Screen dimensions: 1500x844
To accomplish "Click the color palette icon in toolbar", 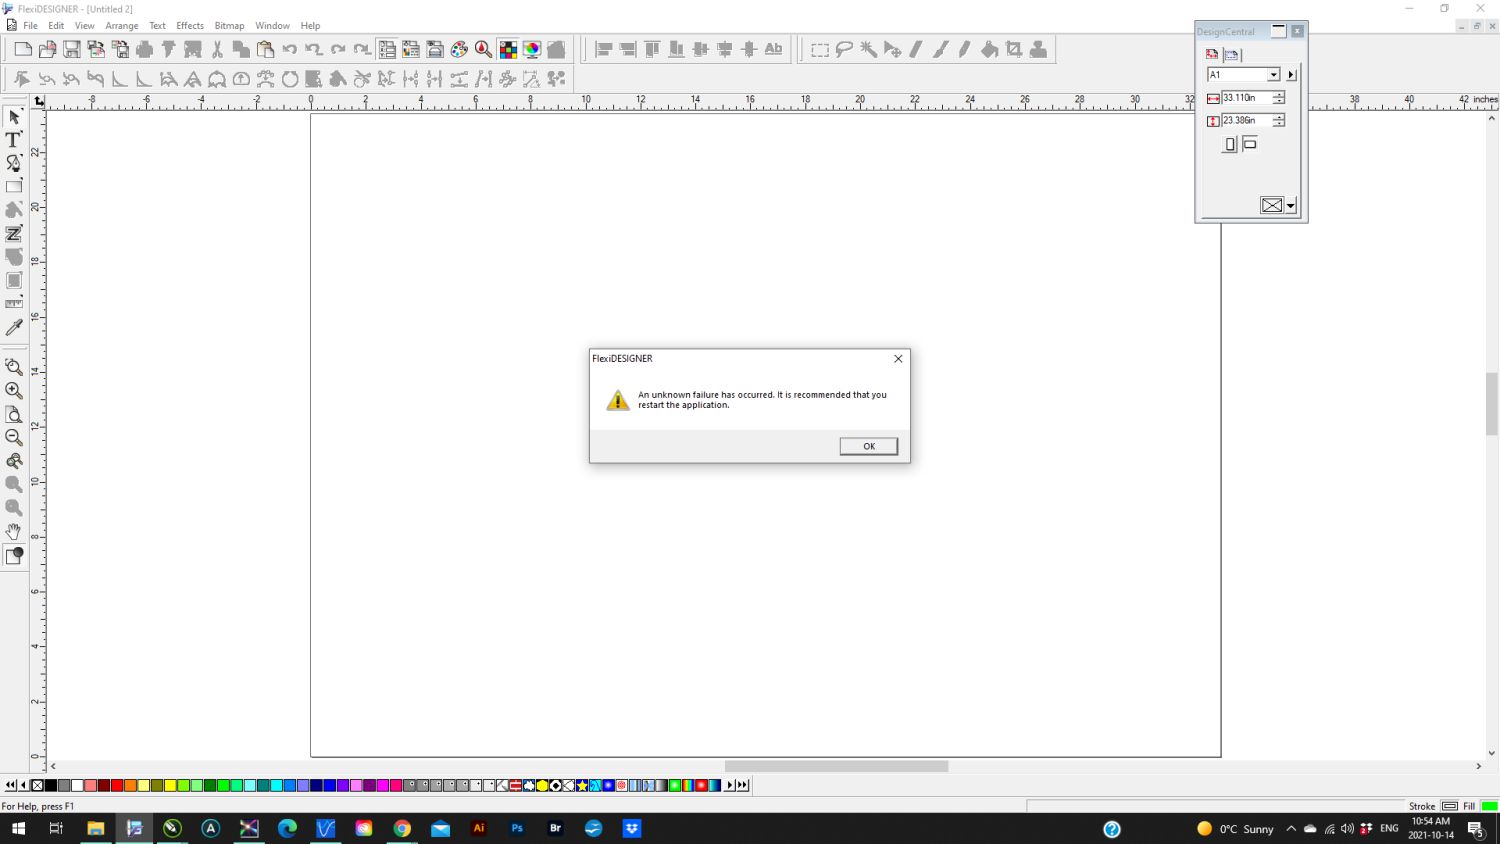I will 459,49.
